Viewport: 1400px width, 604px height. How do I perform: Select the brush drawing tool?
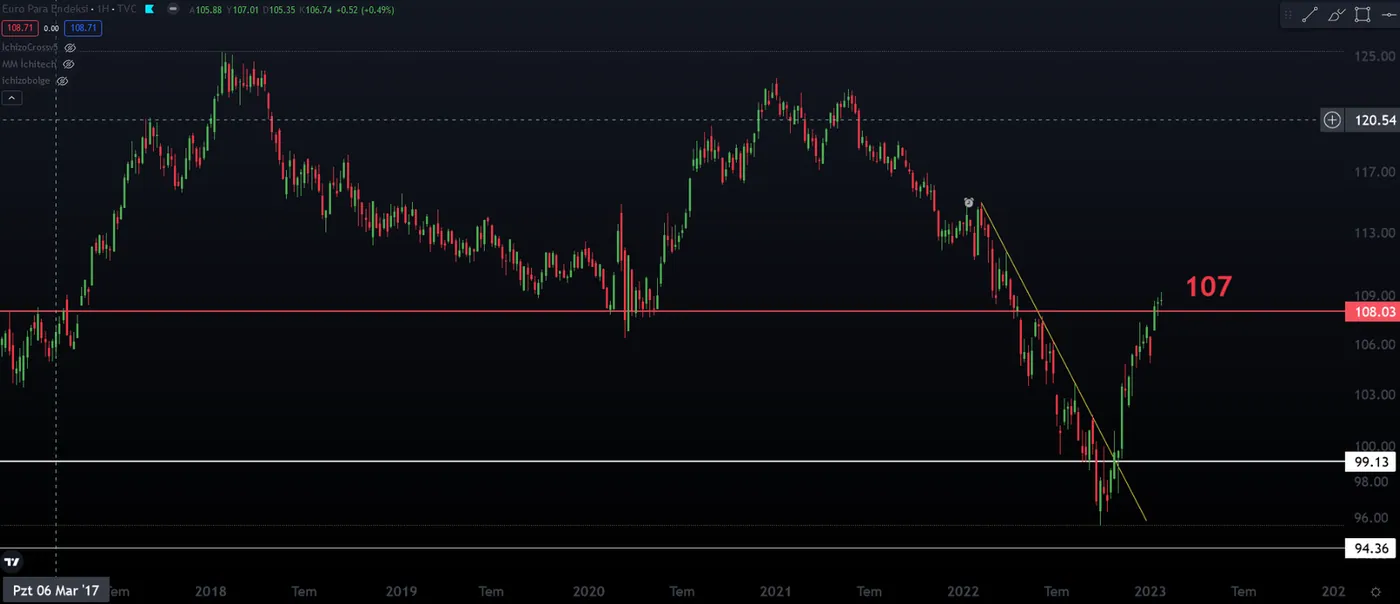click(1337, 14)
